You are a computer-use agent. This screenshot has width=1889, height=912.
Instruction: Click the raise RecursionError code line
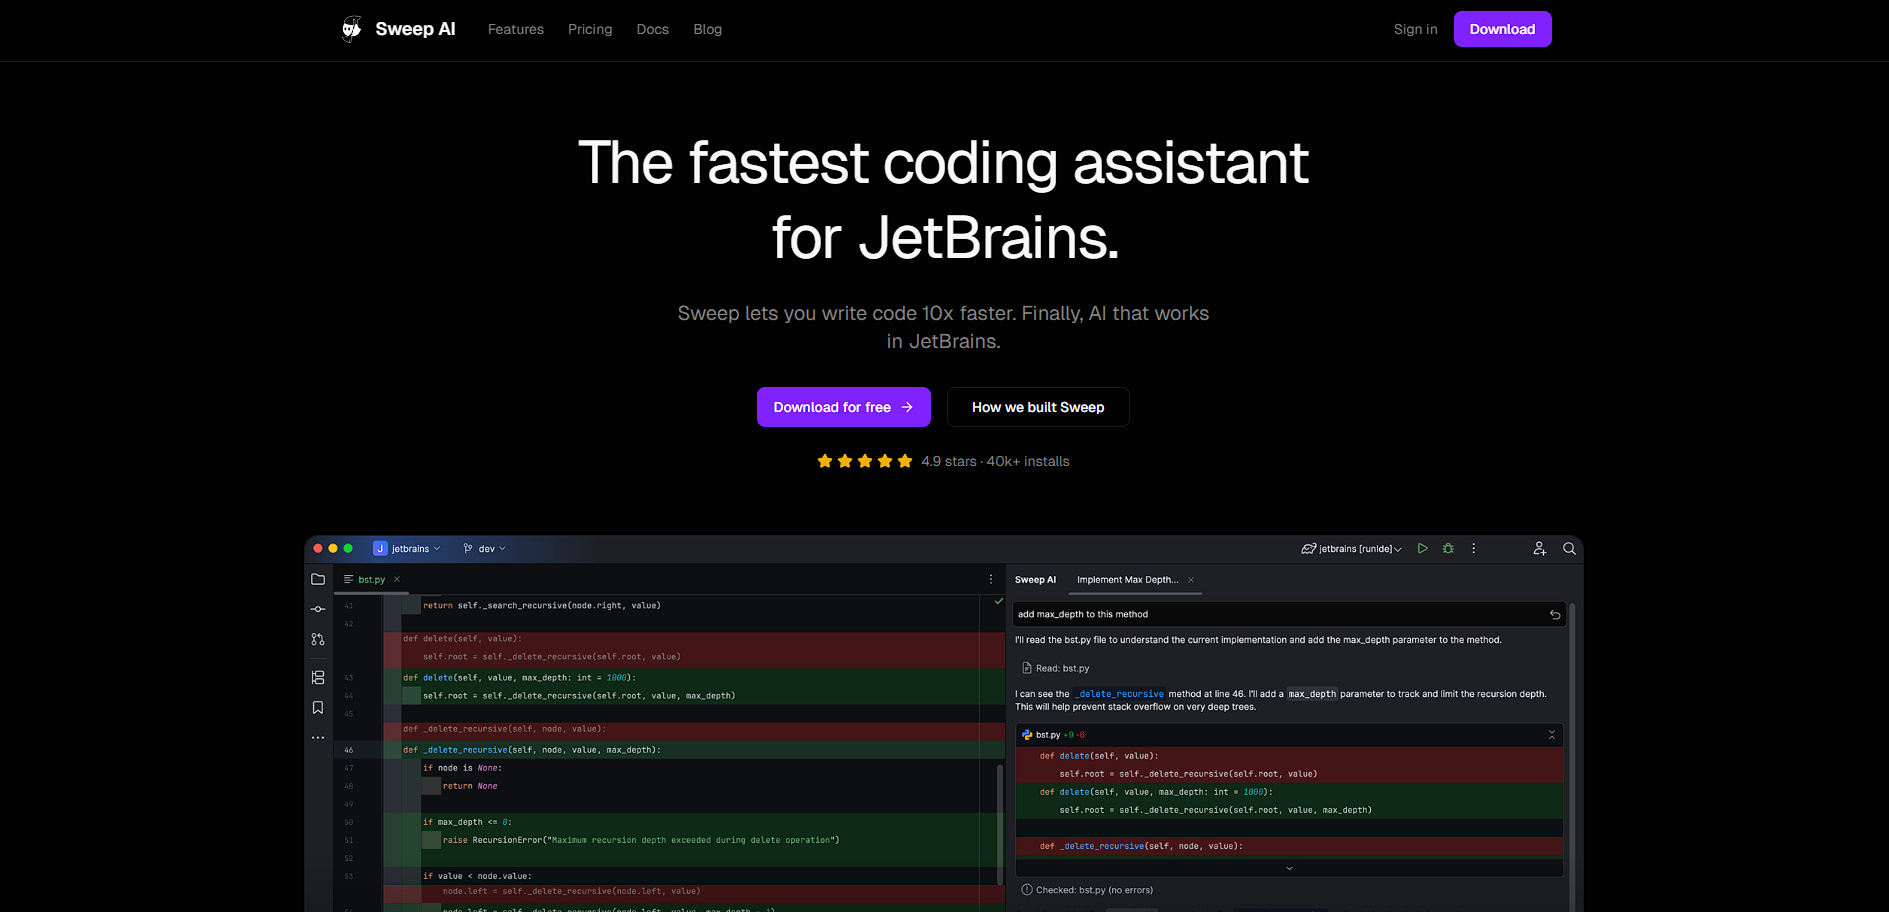pyautogui.click(x=641, y=840)
